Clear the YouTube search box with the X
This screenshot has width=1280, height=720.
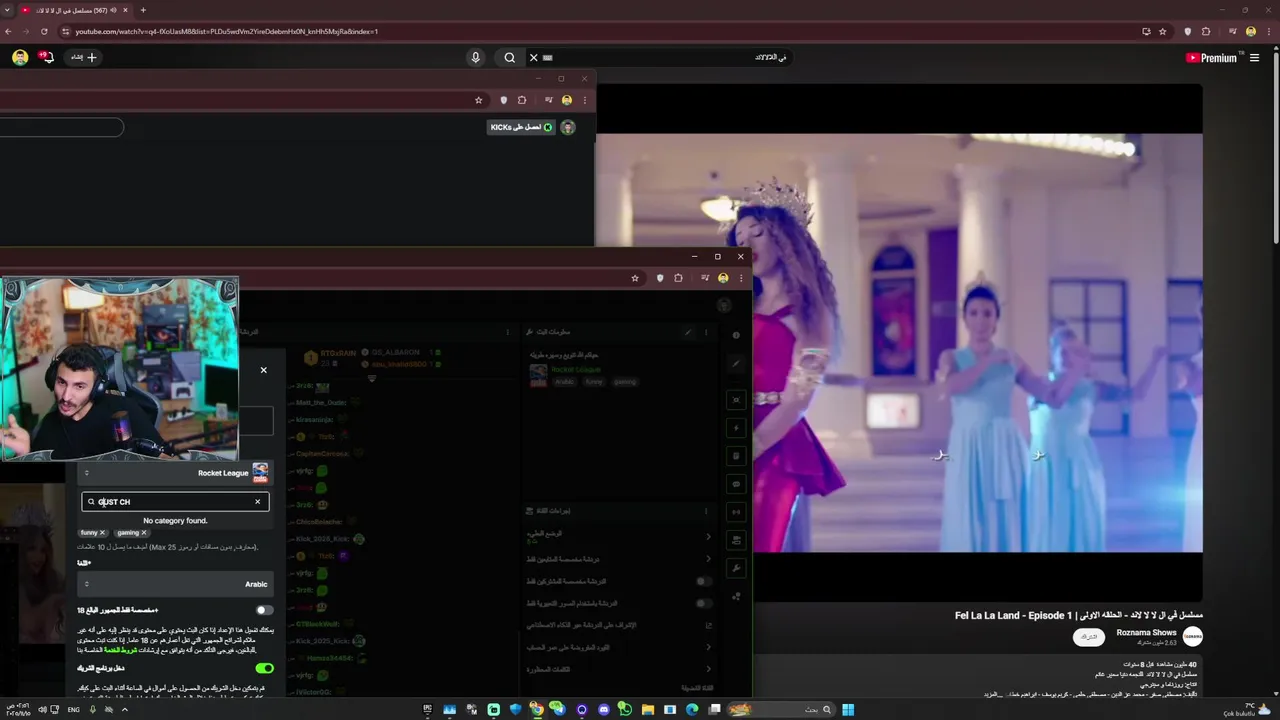click(x=533, y=57)
